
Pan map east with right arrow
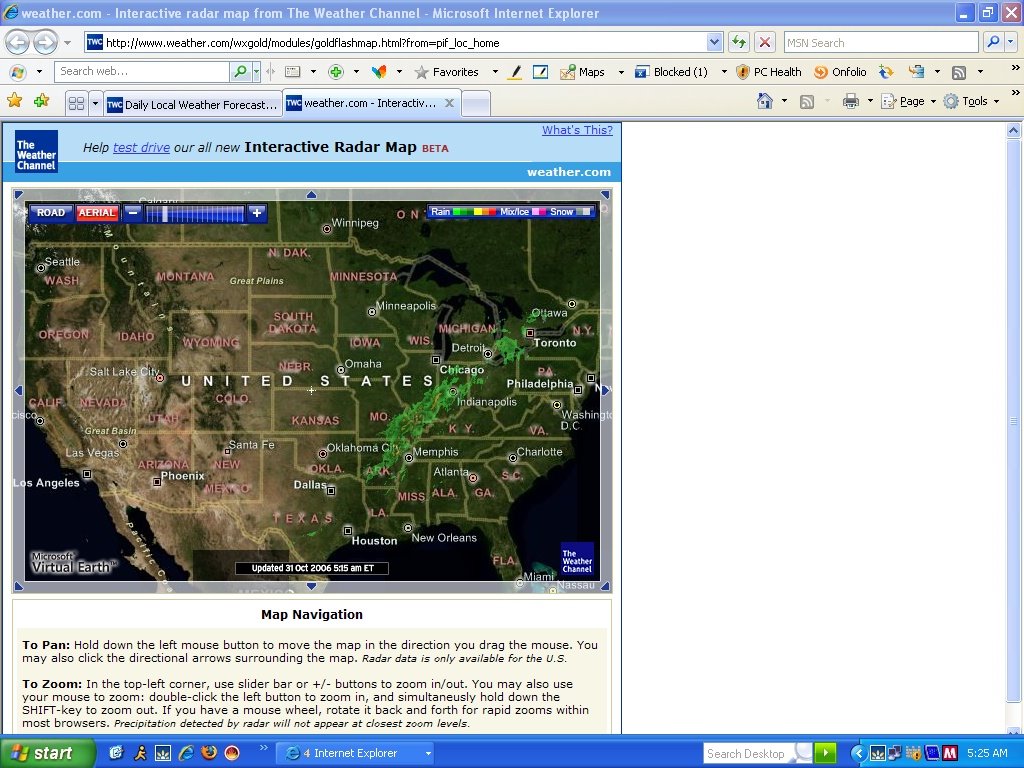point(605,390)
